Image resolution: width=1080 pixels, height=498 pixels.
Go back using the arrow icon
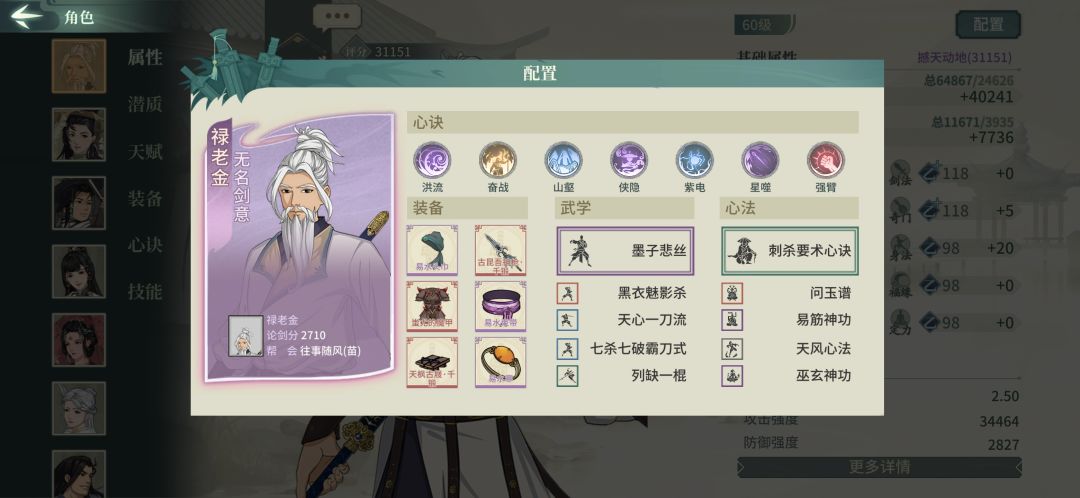coord(27,17)
